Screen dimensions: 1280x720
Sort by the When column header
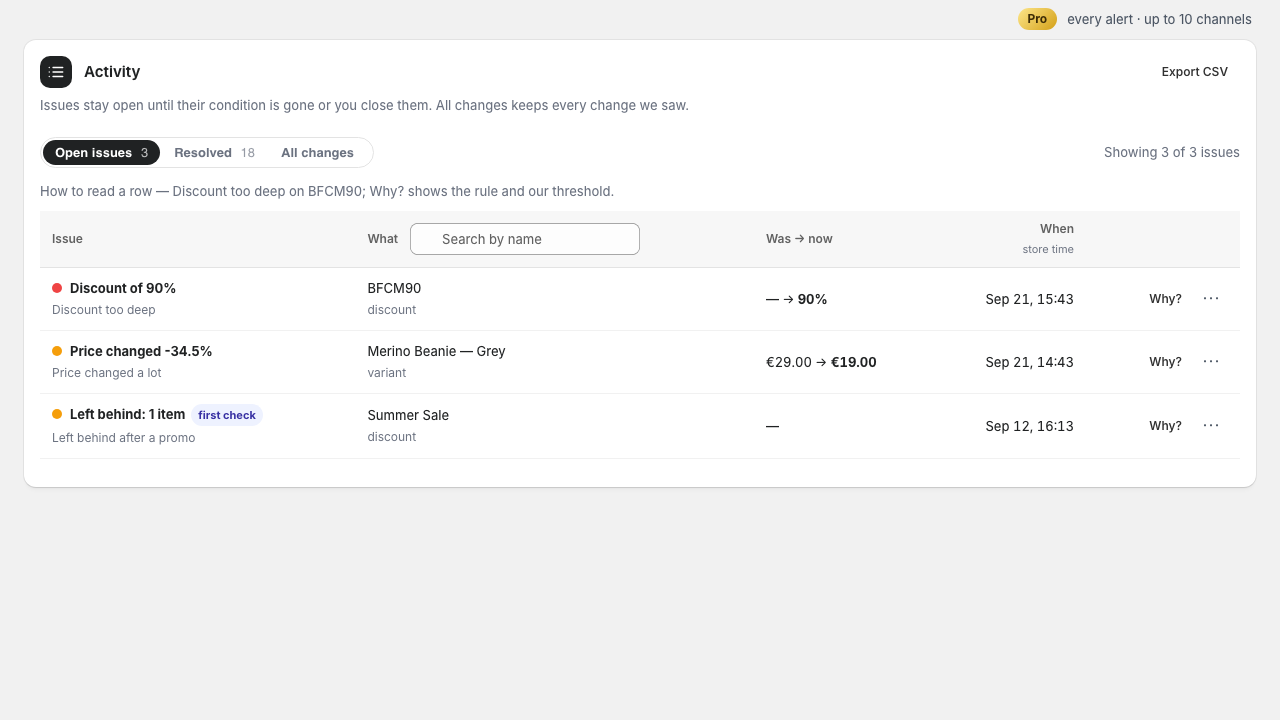click(x=1056, y=229)
